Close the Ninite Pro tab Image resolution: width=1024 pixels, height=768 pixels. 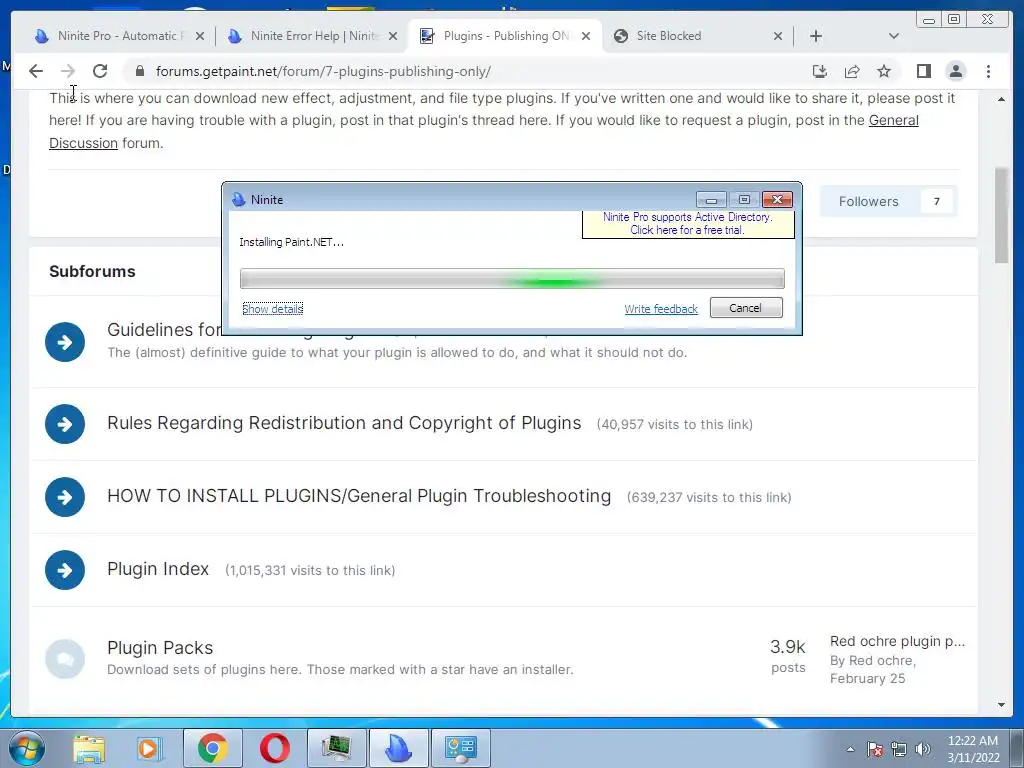coord(200,36)
